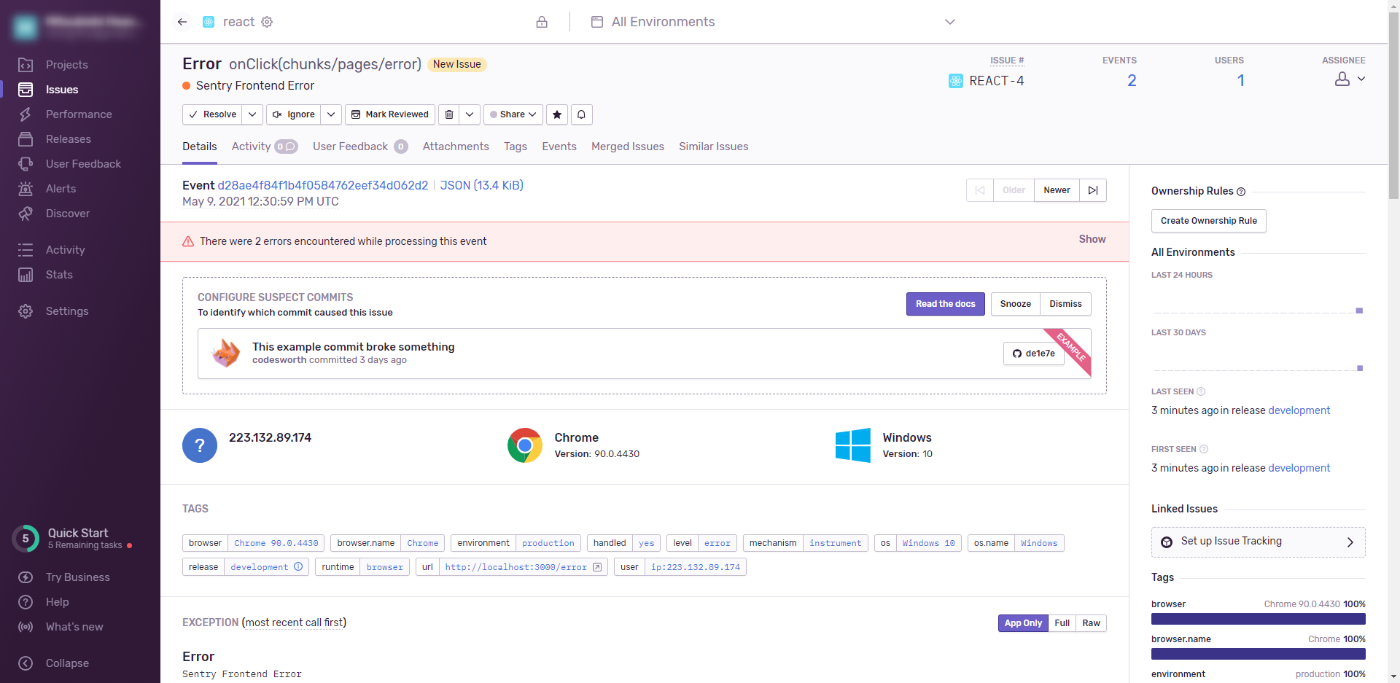Dismiss the suspect commits prompt
The height and width of the screenshot is (683, 1400).
(1066, 304)
